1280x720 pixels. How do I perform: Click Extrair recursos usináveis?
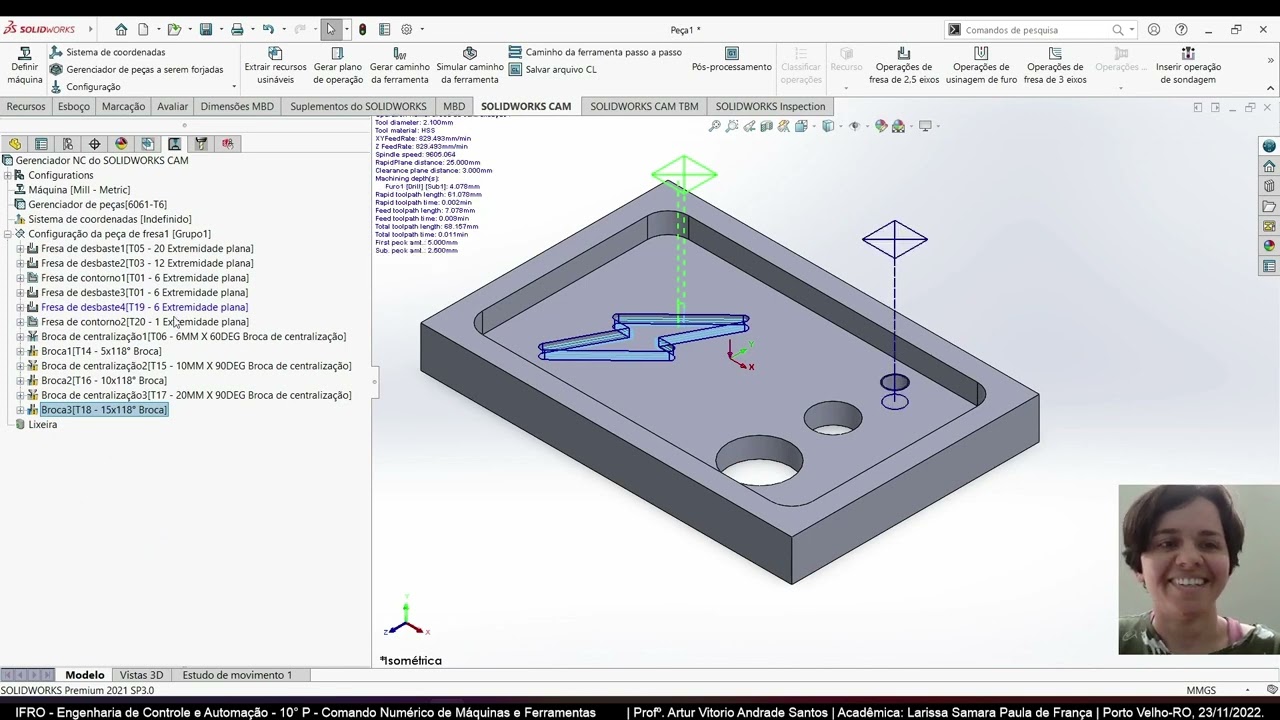(275, 66)
